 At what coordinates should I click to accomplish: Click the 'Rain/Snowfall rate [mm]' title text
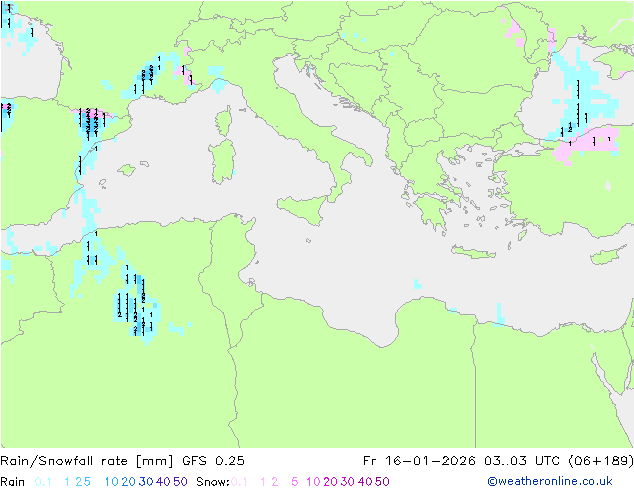tap(87, 460)
